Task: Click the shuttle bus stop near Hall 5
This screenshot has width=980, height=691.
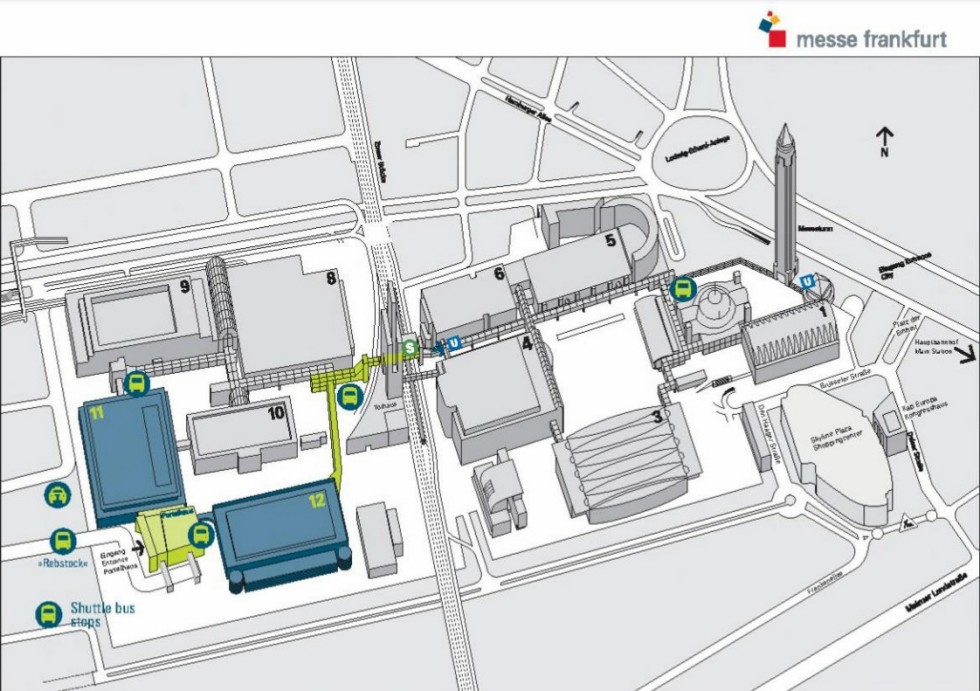Action: pos(682,290)
